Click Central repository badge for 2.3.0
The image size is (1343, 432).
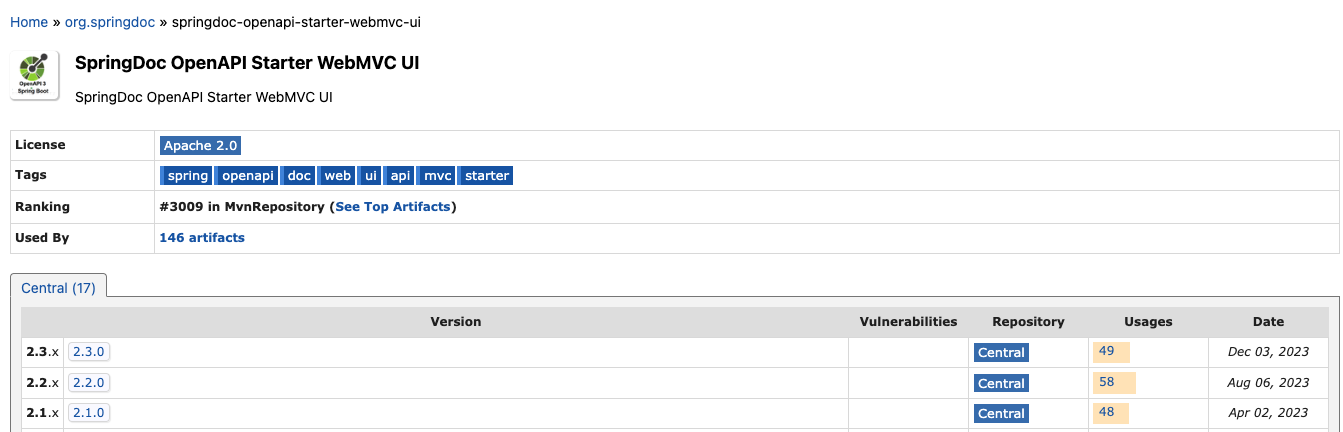1001,353
